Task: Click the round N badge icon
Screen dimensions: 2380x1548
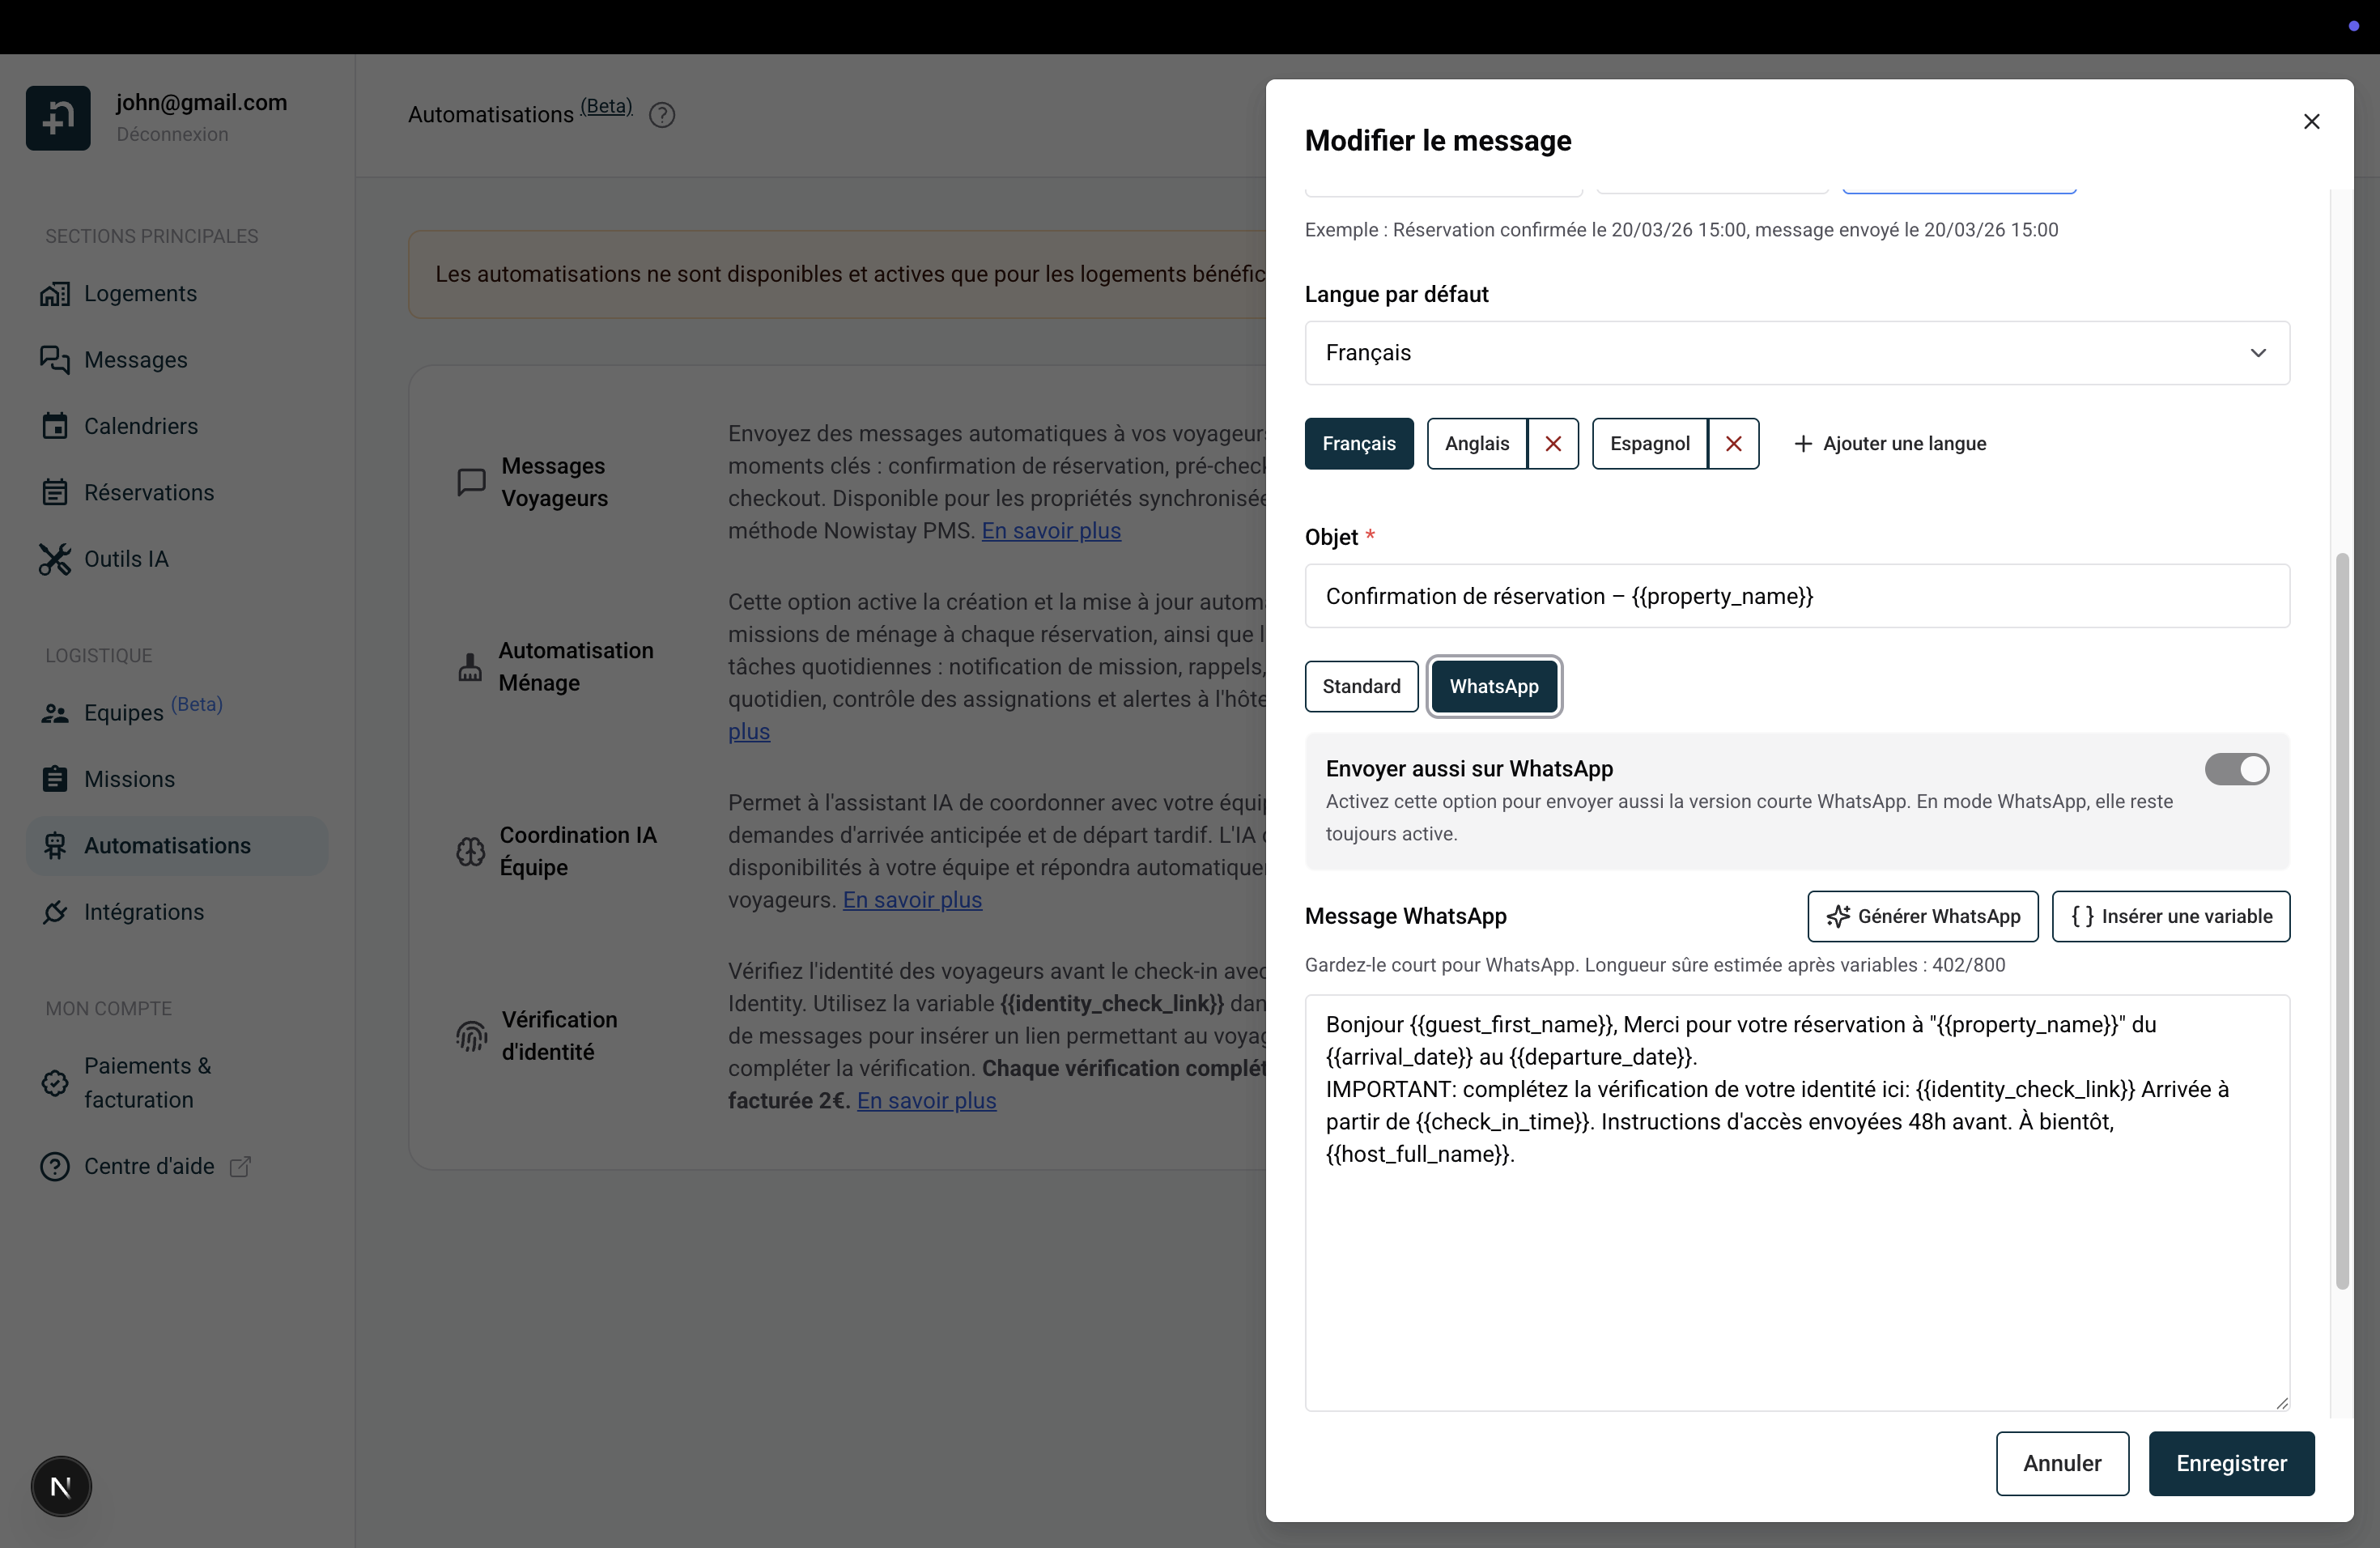Action: [x=61, y=1487]
